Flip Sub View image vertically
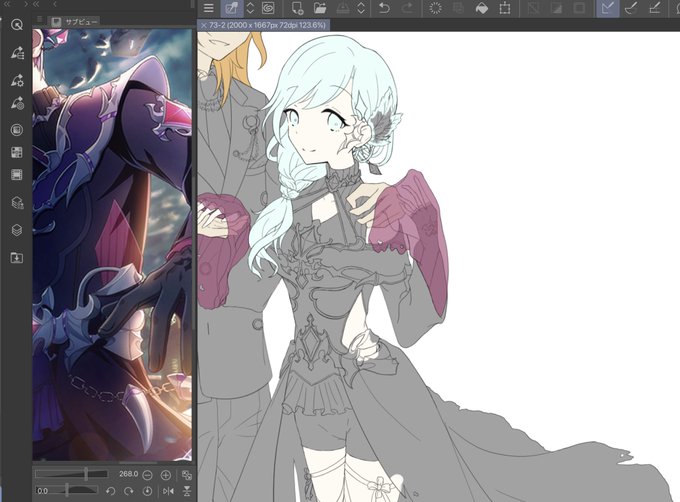The image size is (680, 502). click(186, 491)
